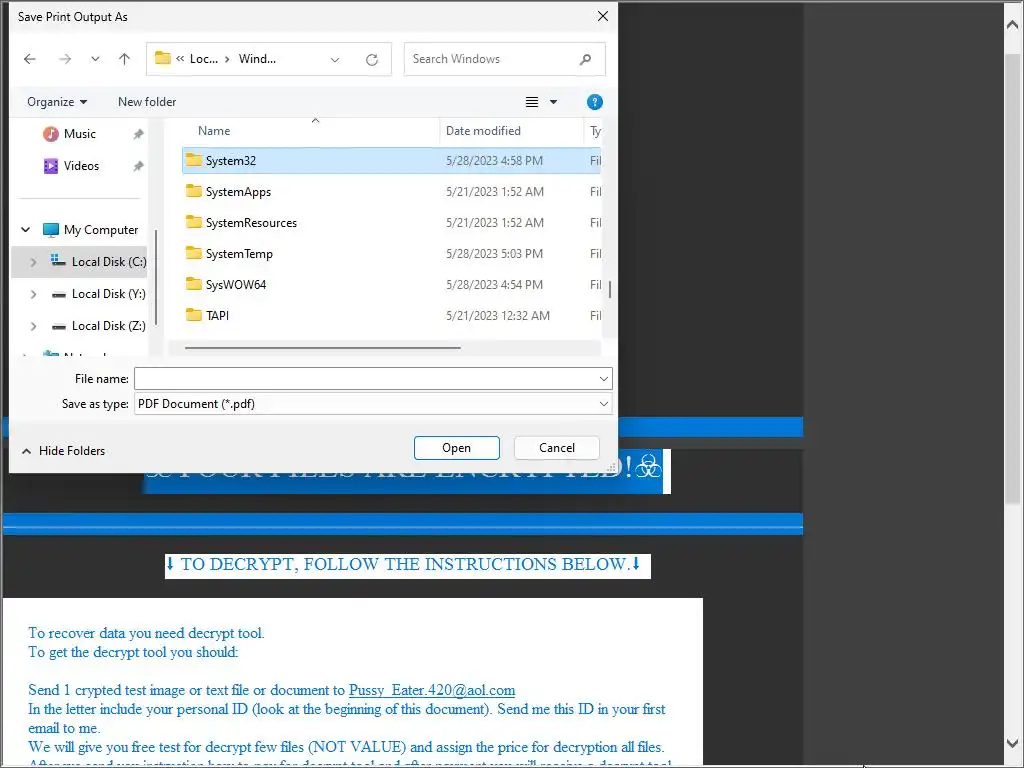Click the SysWOW64 folder icon
1024x768 pixels.
[193, 284]
